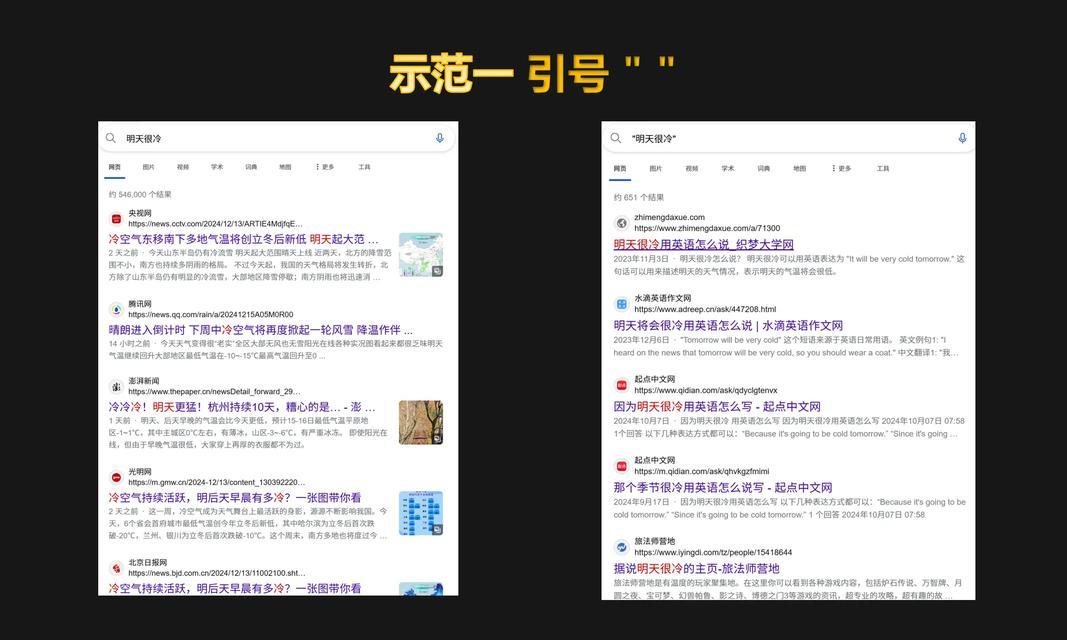The height and width of the screenshot is (640, 1067).
Task: Expand 更多 menu in the 546,000-results page
Action: (x=324, y=167)
